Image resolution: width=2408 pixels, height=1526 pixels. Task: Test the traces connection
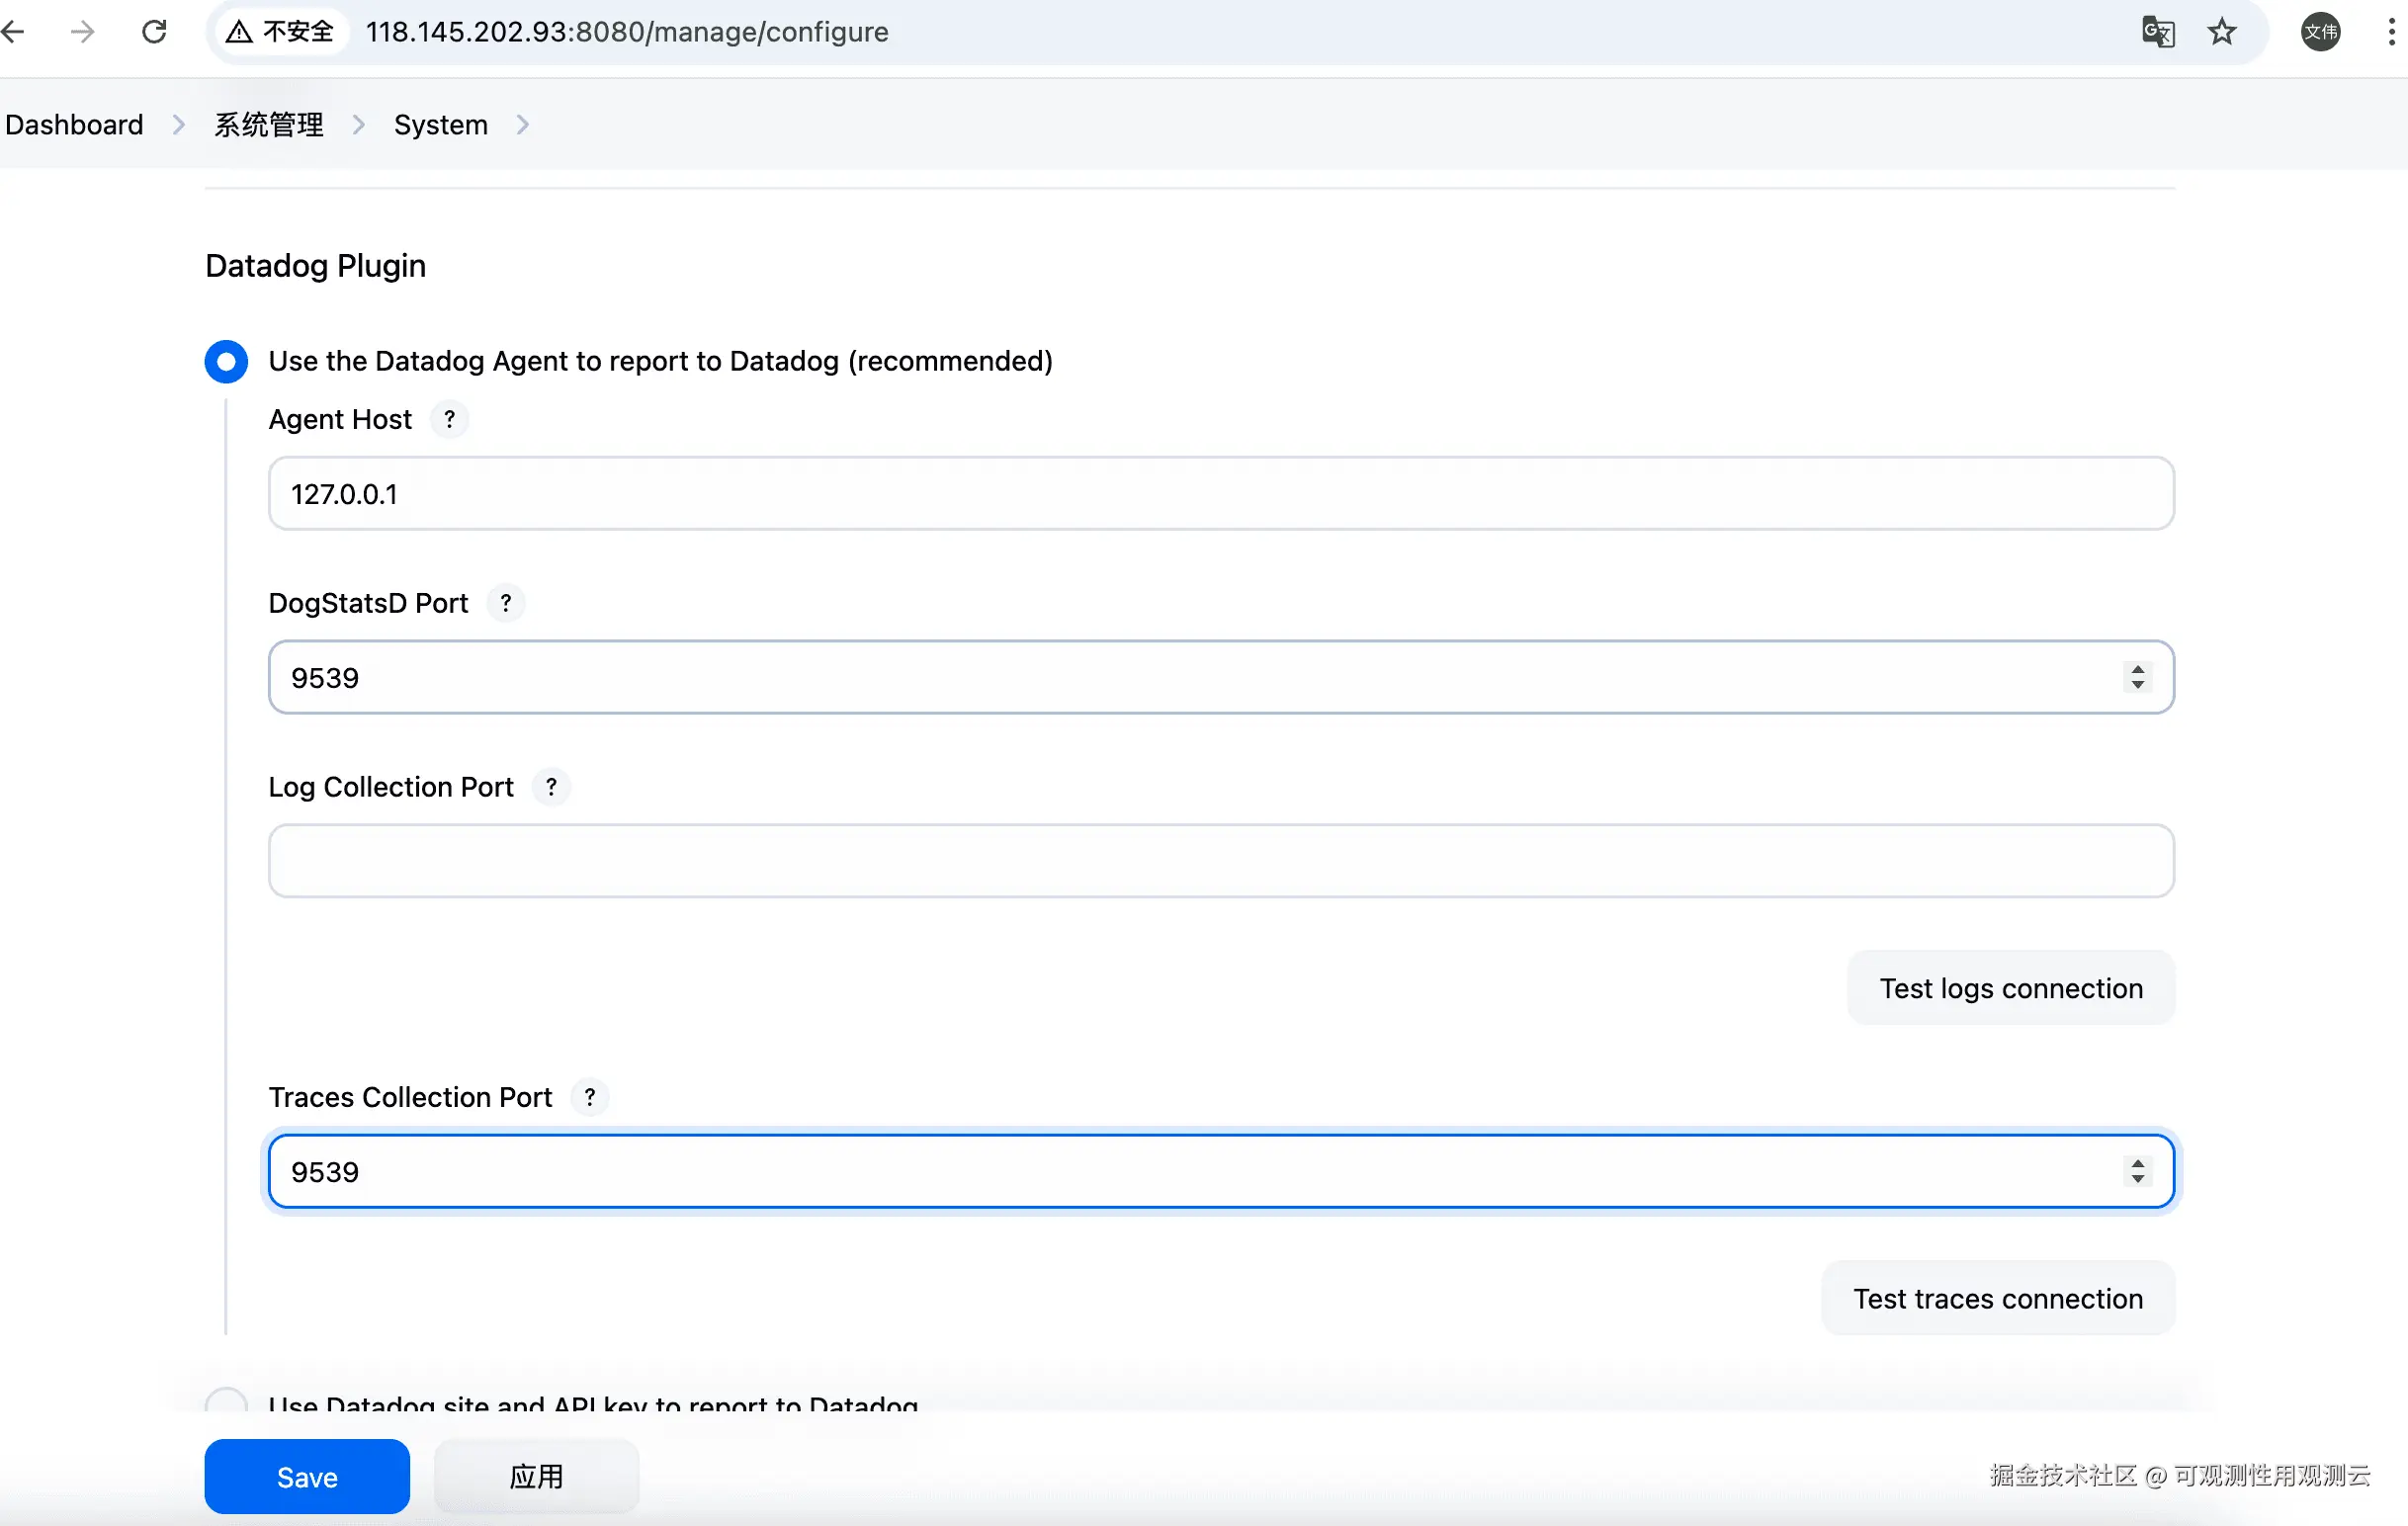[x=1998, y=1298]
